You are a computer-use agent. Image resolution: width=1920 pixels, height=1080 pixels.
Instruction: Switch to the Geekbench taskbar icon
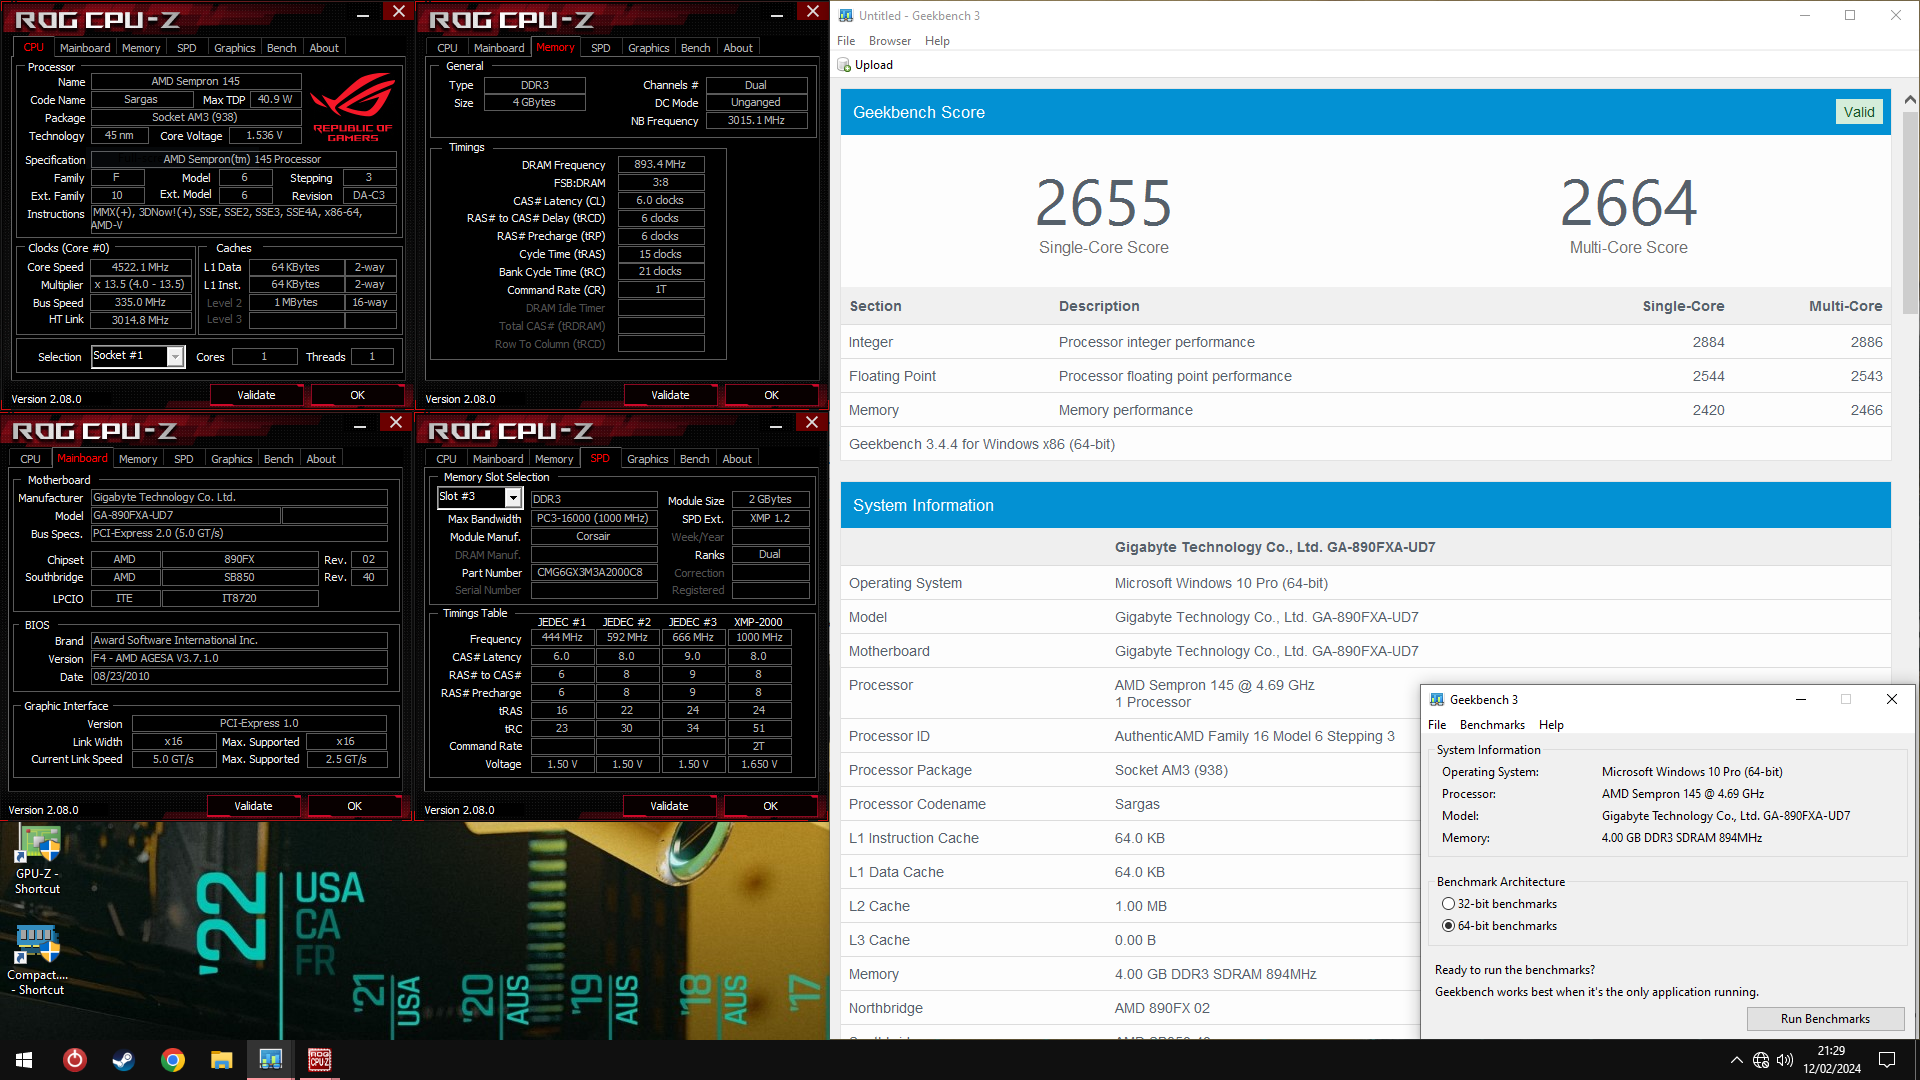point(271,1060)
